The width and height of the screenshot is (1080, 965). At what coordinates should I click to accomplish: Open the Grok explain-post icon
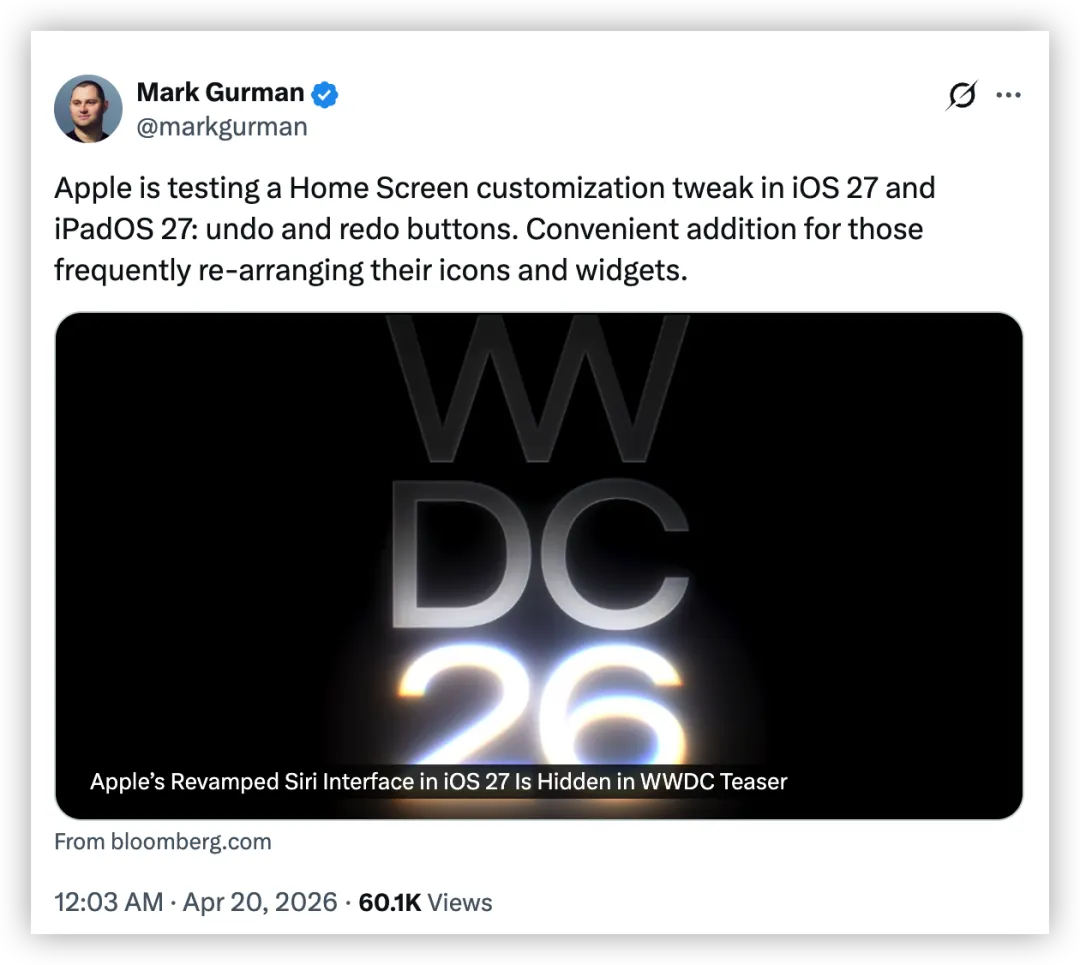[x=961, y=95]
